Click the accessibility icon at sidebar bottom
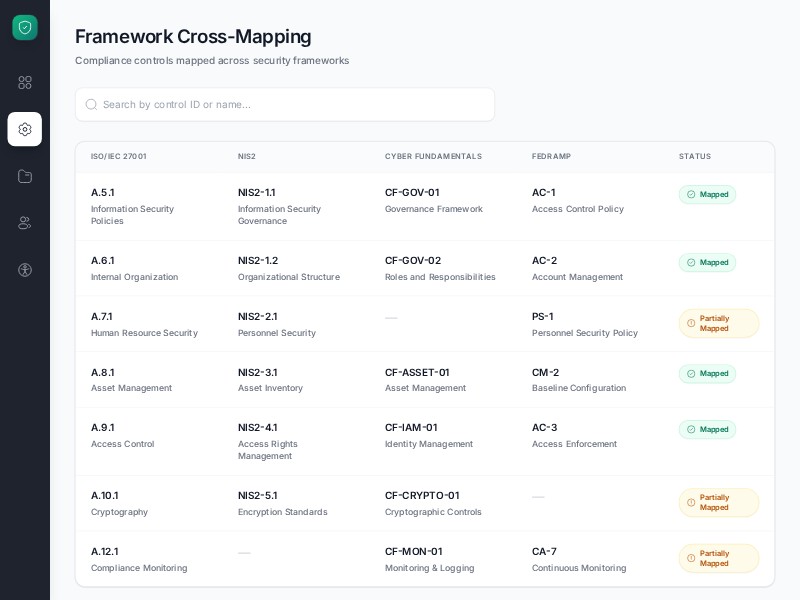800x600 pixels. click(x=25, y=269)
